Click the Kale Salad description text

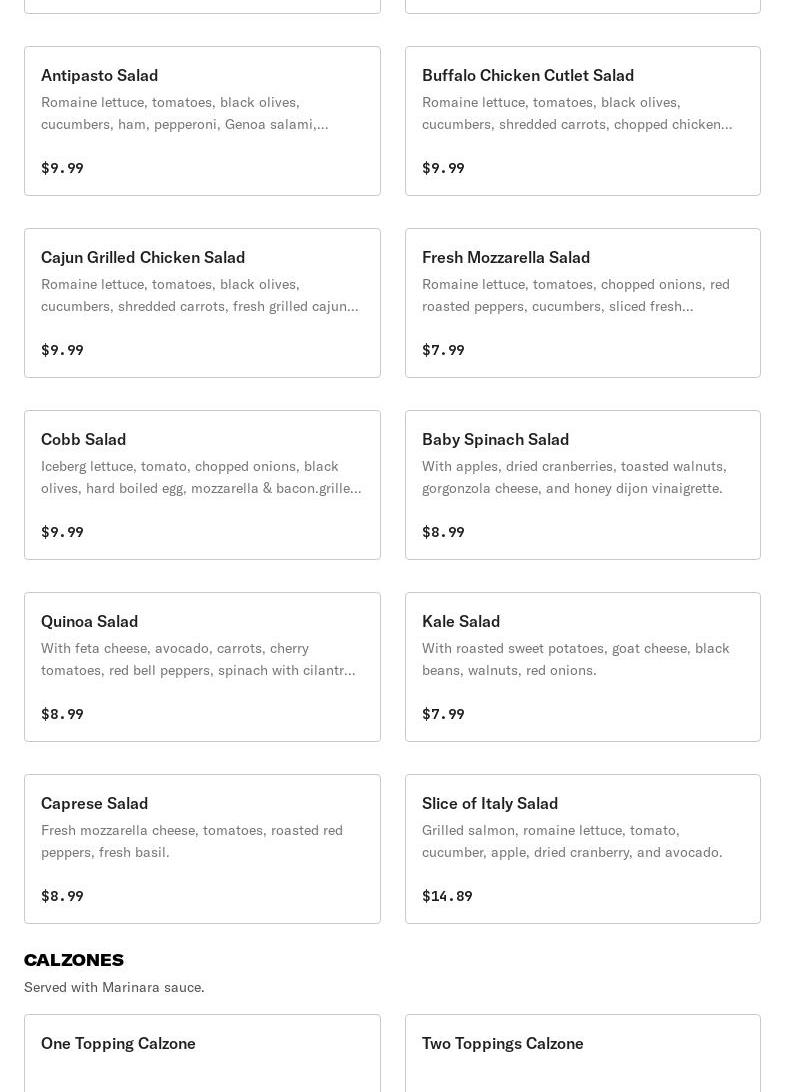click(x=575, y=659)
